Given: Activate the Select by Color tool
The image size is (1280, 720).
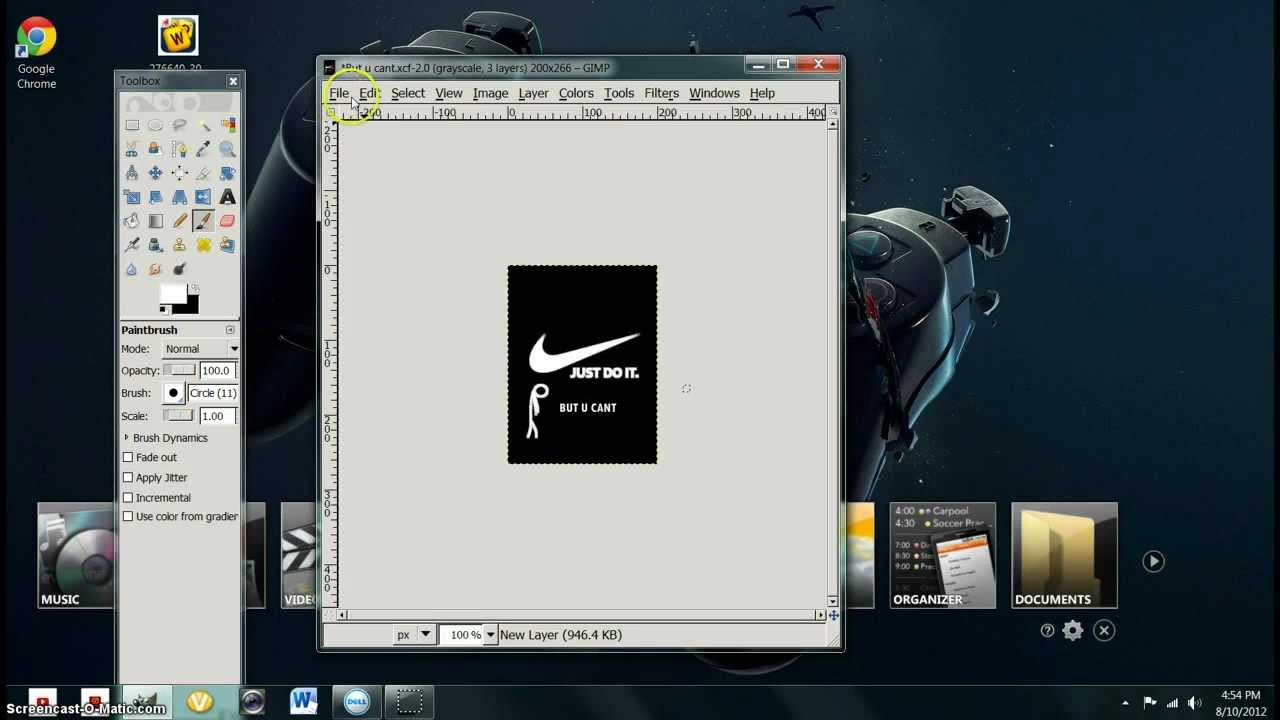Looking at the screenshot, I should tap(227, 125).
